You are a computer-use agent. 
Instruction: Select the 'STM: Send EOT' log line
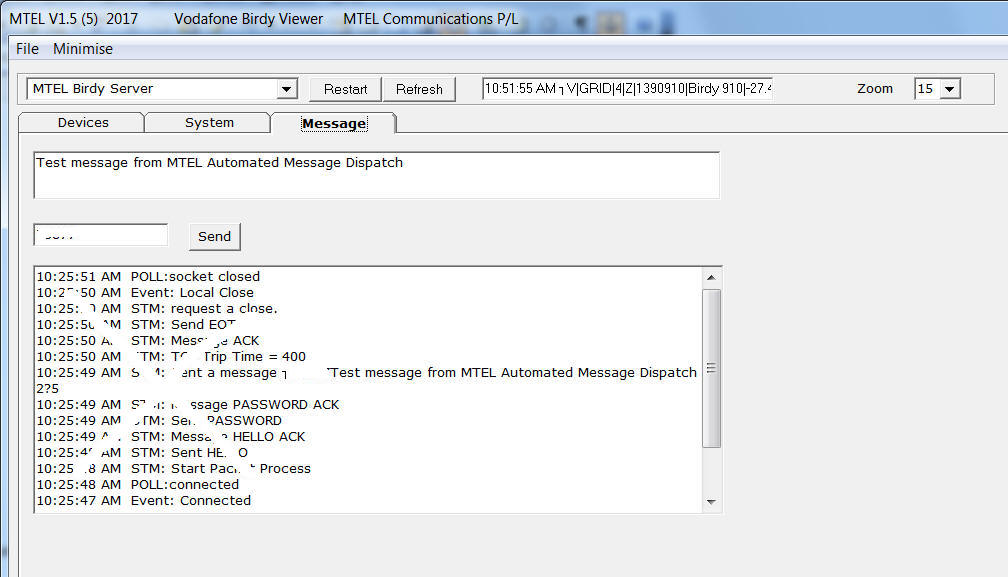136,324
